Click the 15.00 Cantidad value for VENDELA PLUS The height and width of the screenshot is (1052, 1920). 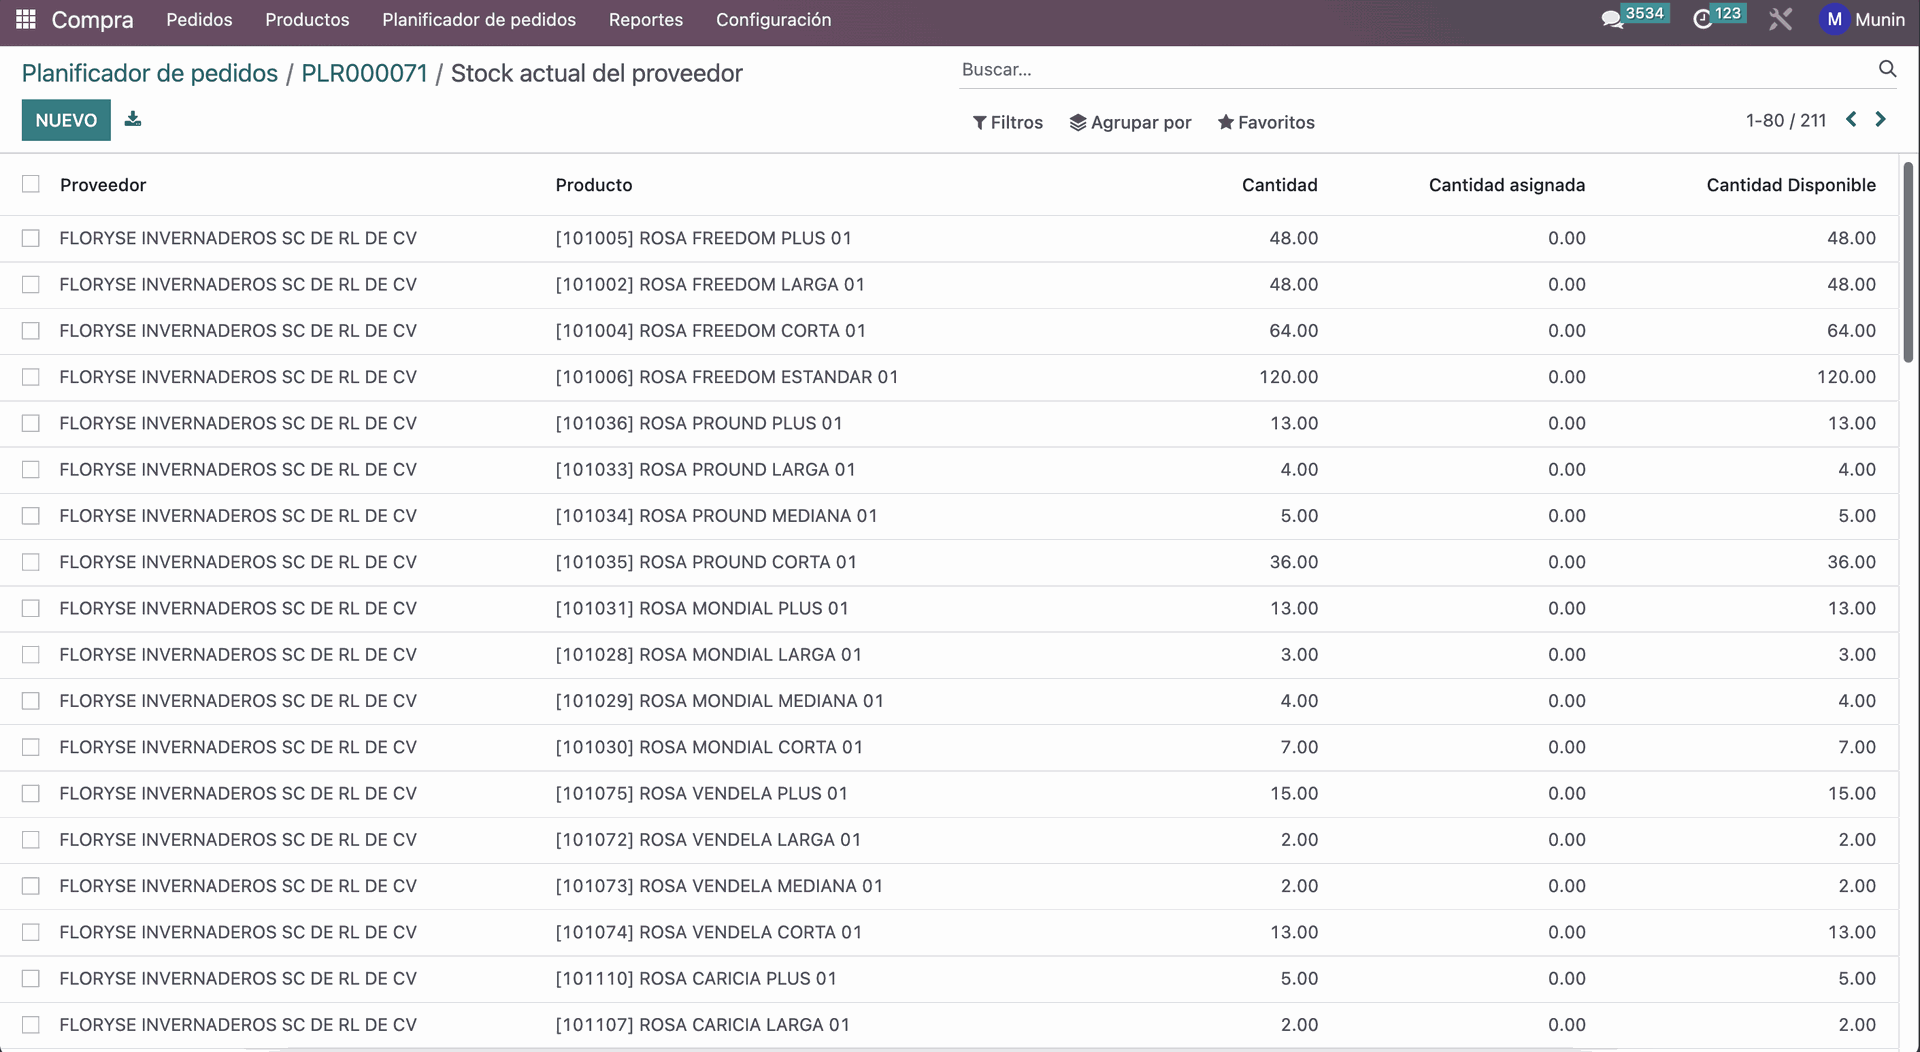pyautogui.click(x=1294, y=793)
